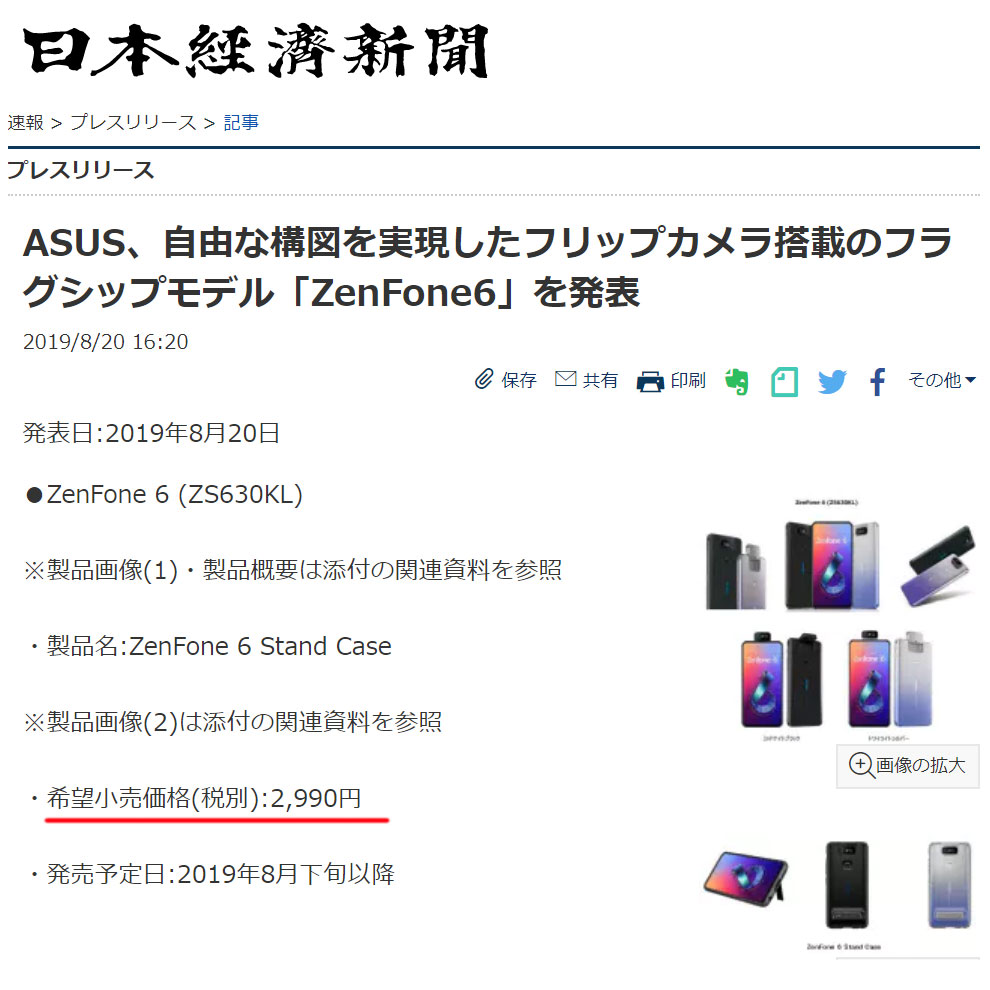990x990 pixels.
Task: Click the 保存 label
Action: pos(519,379)
